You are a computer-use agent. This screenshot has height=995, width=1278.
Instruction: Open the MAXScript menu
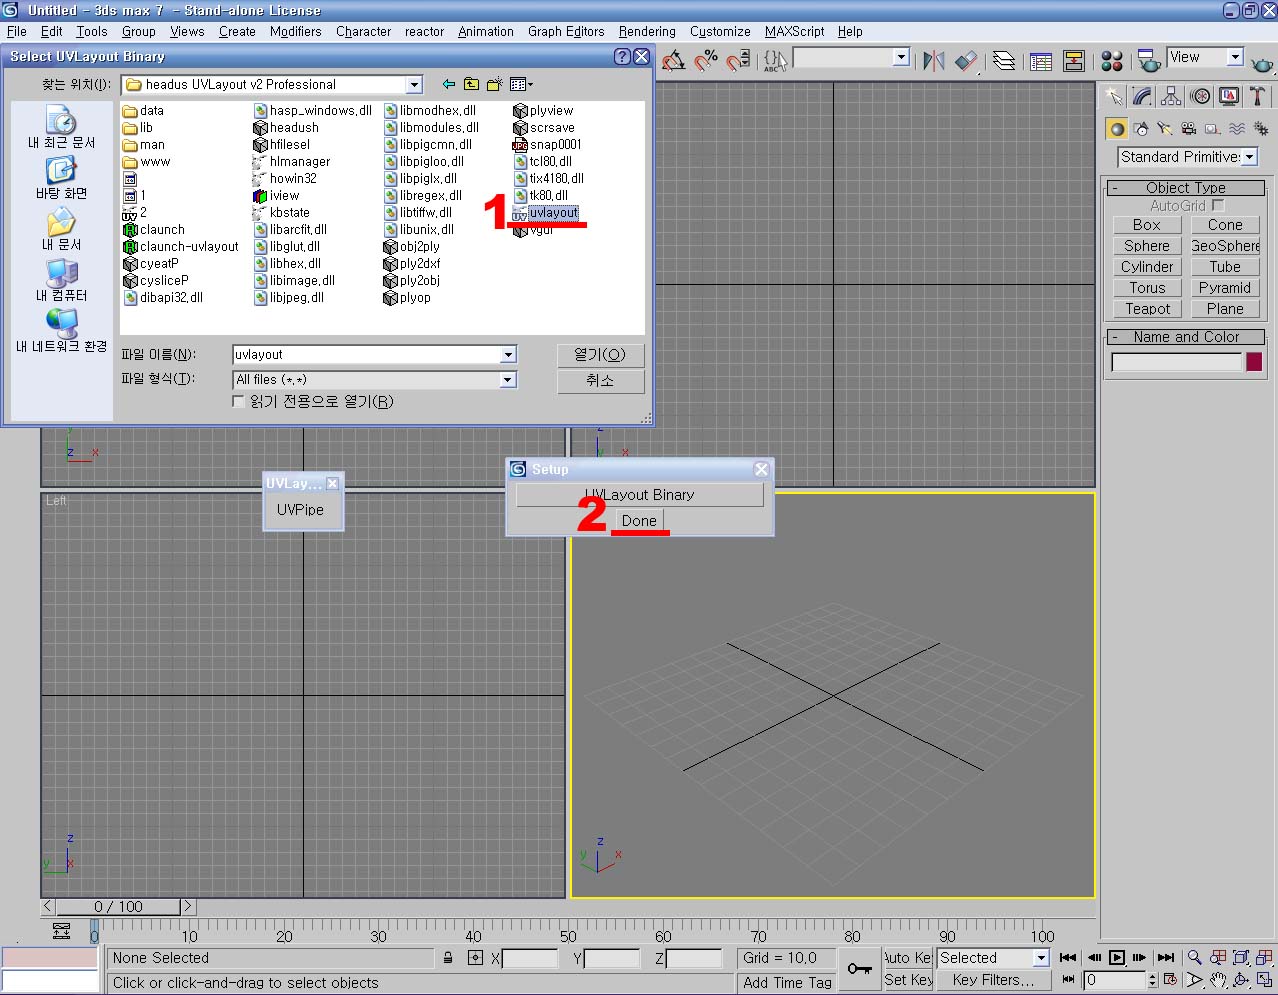[x=794, y=31]
